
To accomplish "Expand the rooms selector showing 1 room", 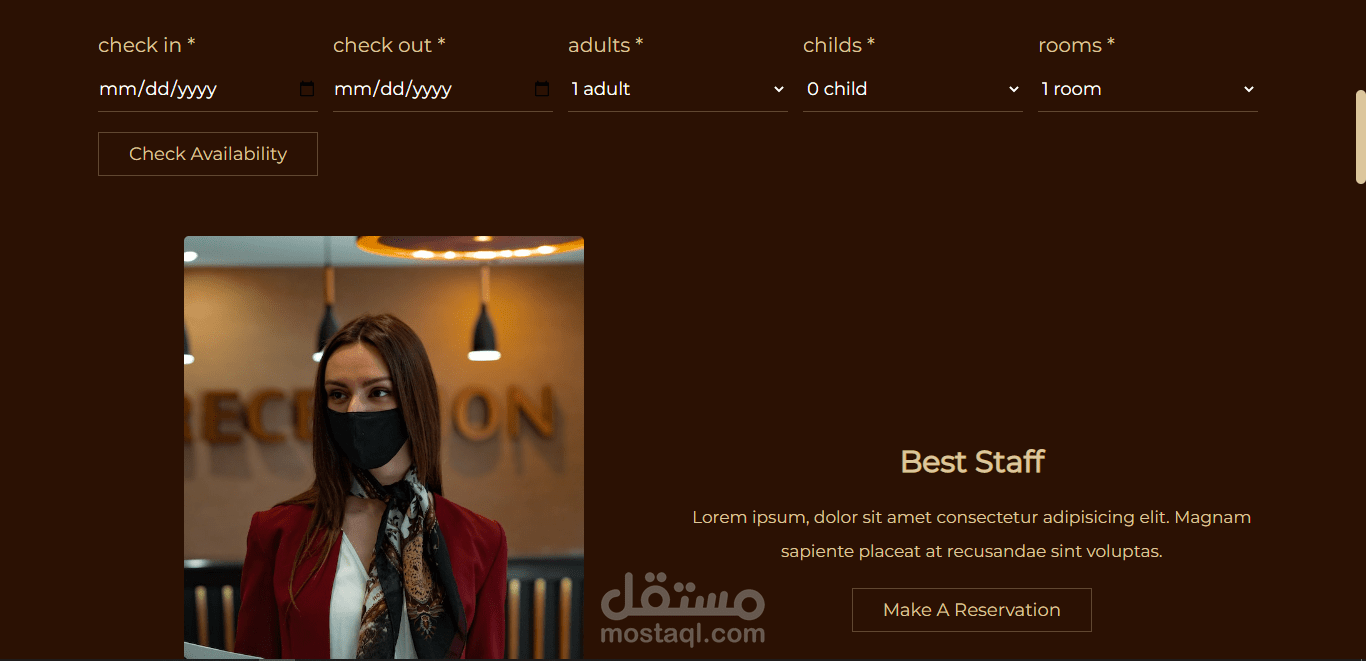I will [1148, 89].
